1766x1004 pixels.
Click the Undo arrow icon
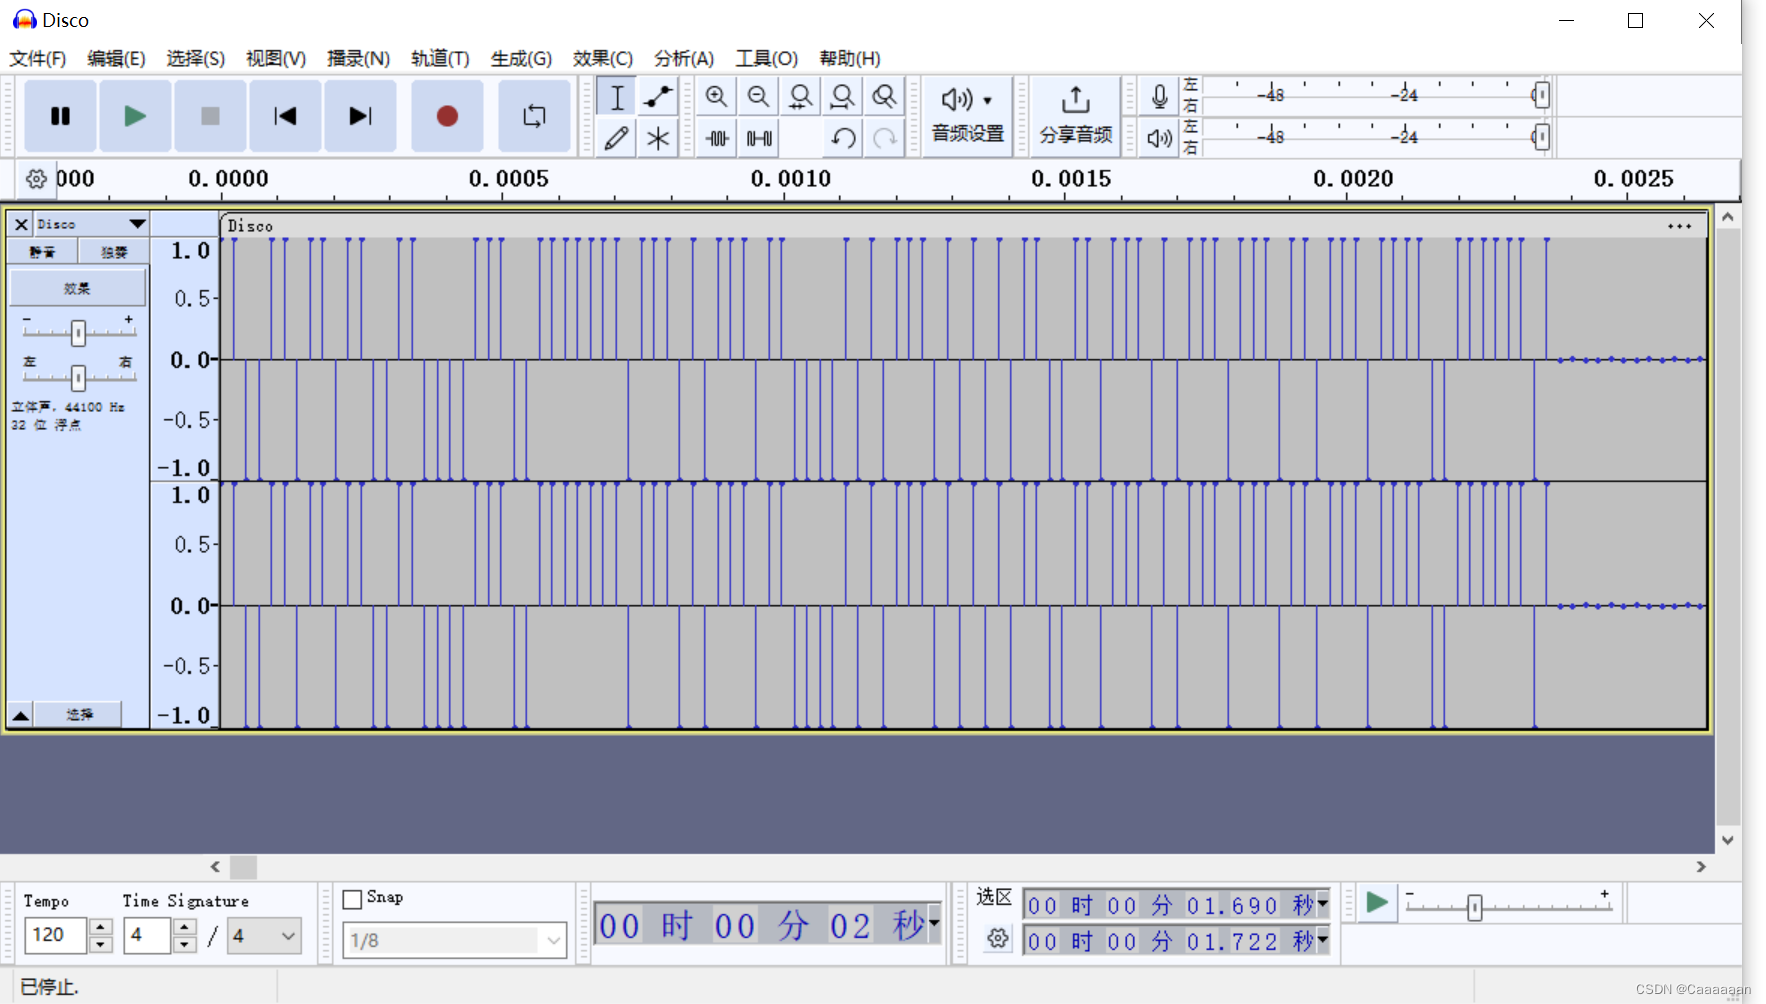click(x=843, y=138)
